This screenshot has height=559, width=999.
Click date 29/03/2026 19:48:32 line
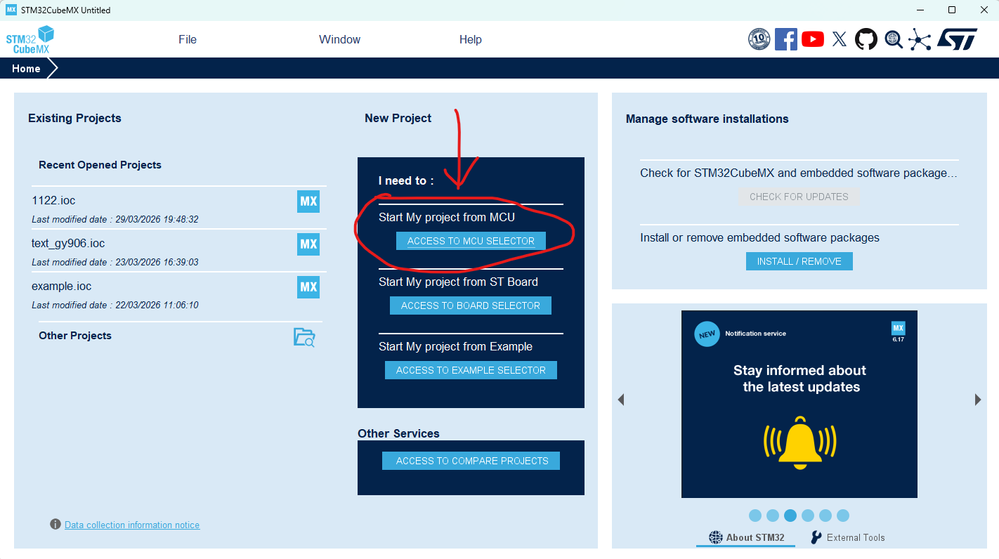click(115, 219)
